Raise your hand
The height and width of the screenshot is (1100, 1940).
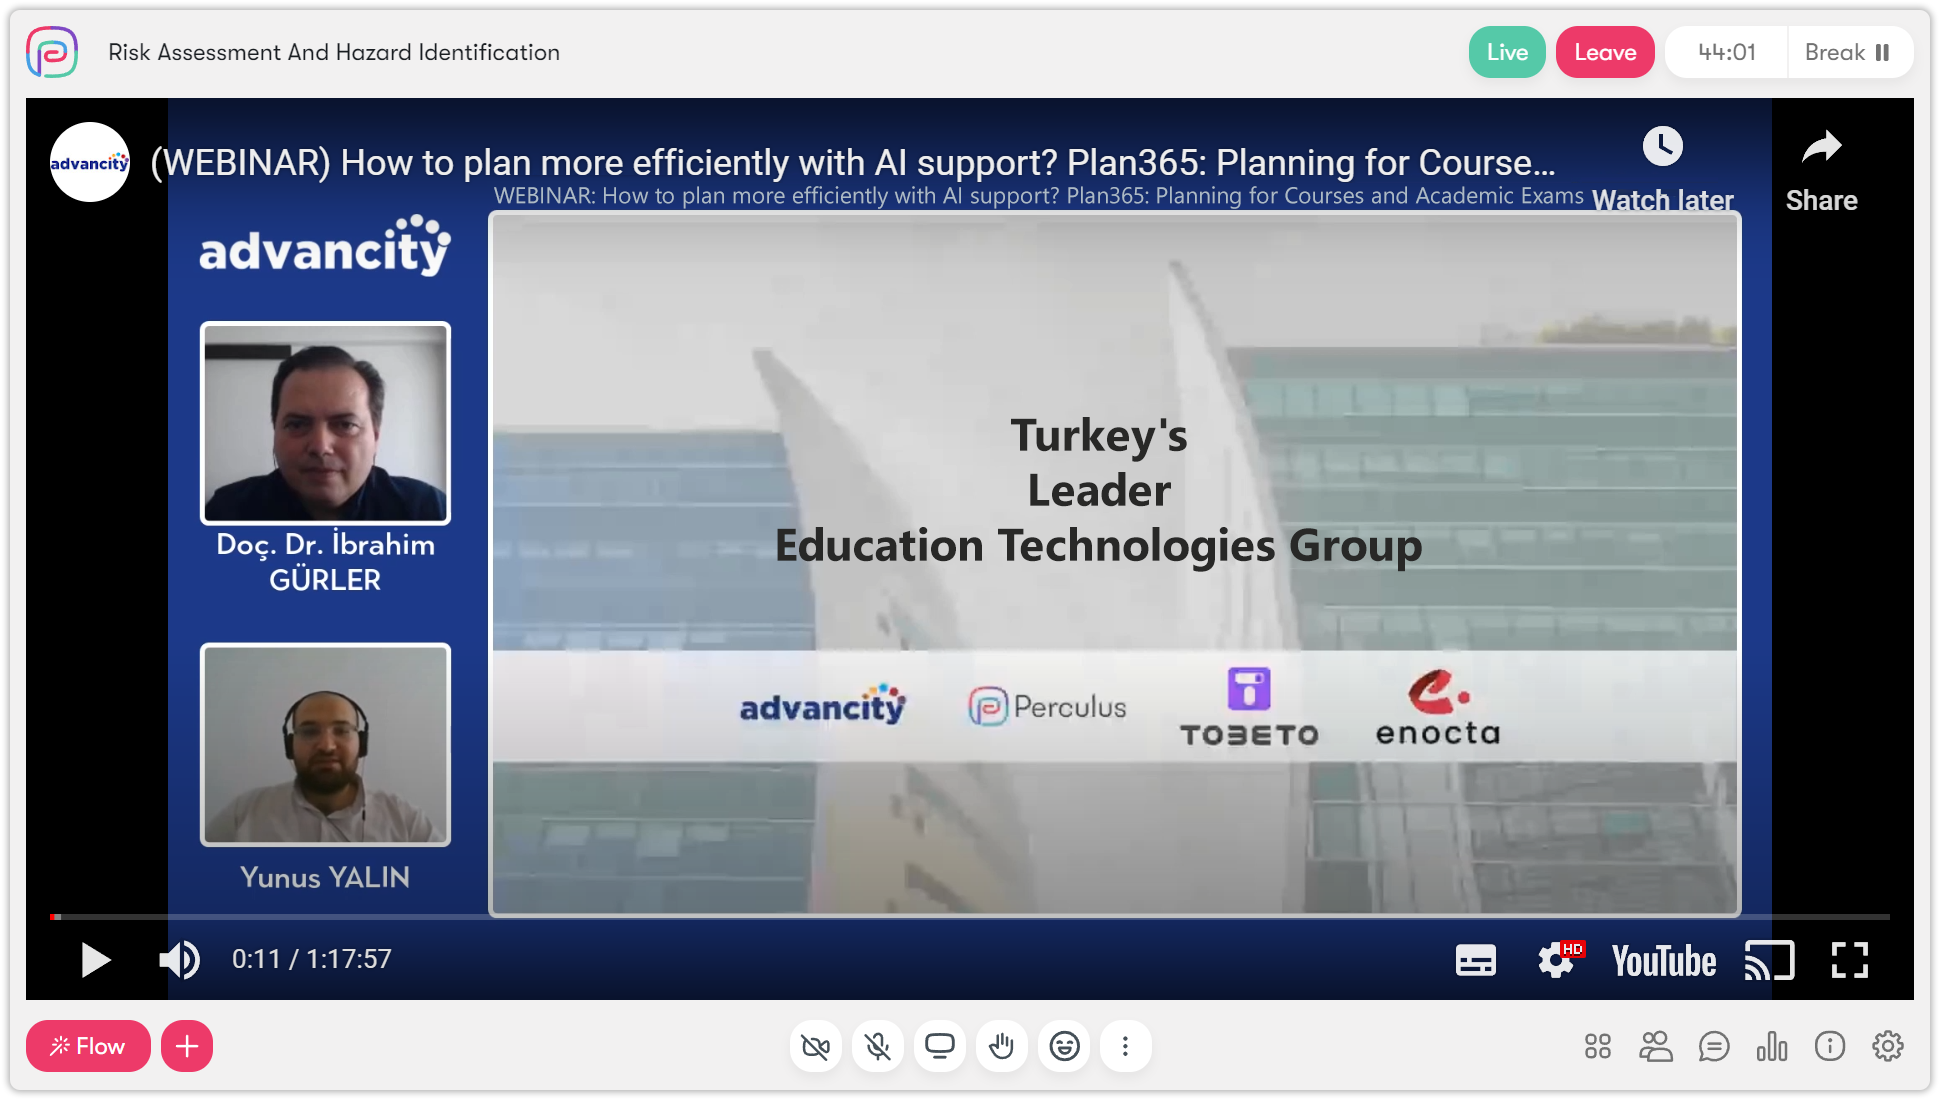point(1002,1046)
